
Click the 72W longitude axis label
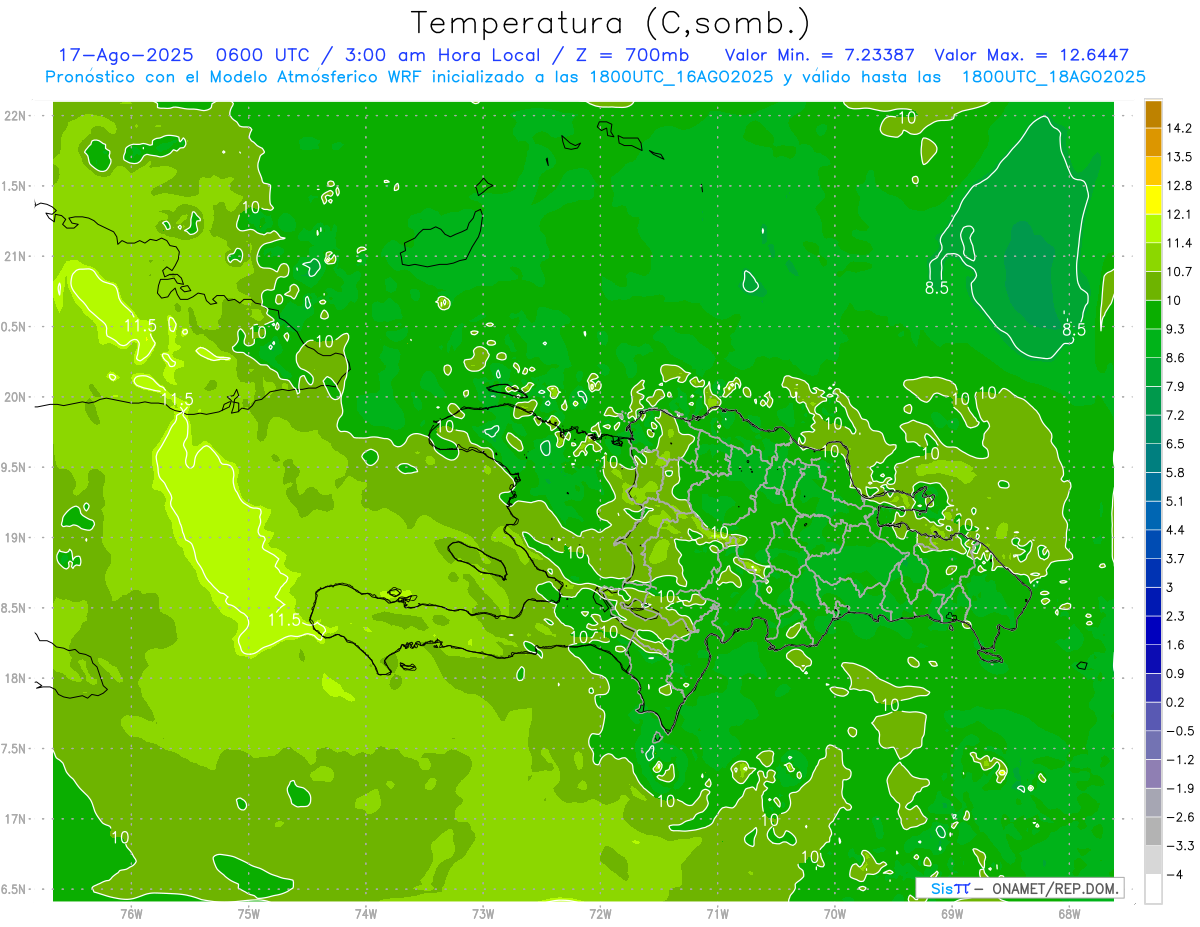click(601, 913)
